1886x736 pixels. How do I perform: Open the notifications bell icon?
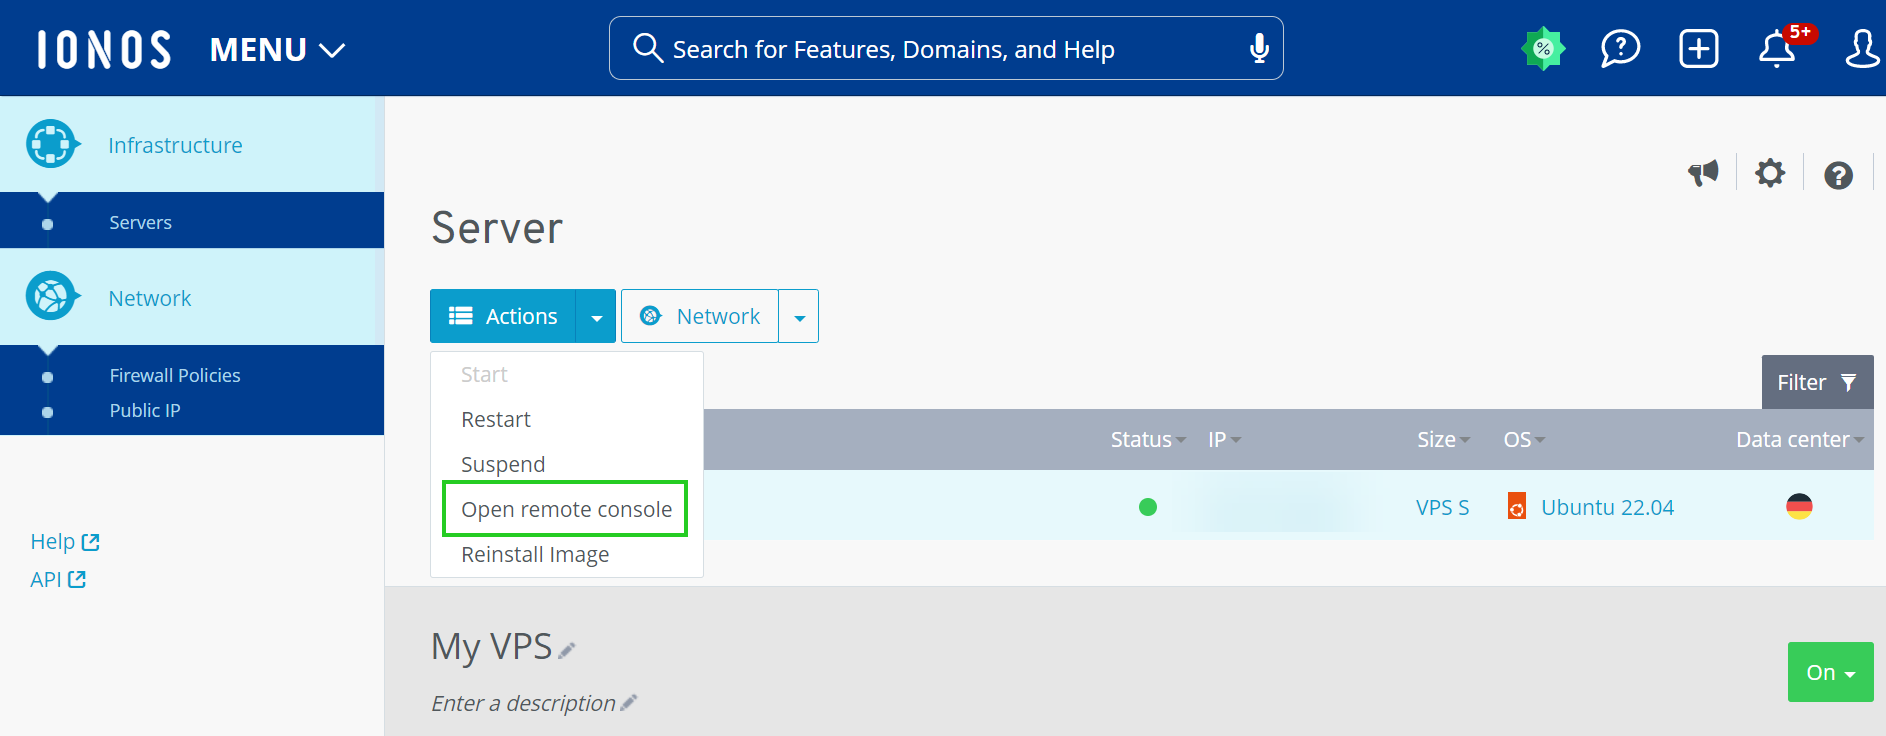1777,48
